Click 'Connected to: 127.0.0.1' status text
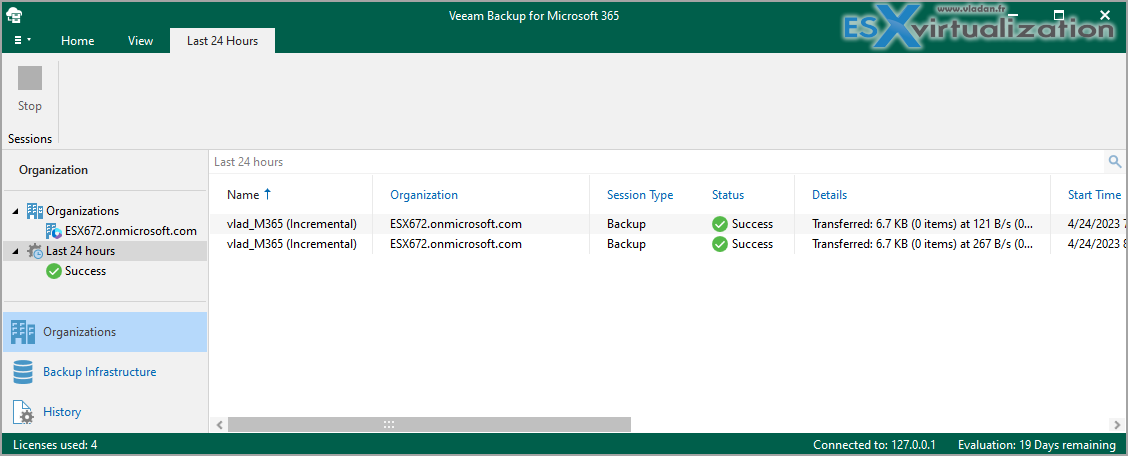Image resolution: width=1128 pixels, height=456 pixels. [x=876, y=444]
